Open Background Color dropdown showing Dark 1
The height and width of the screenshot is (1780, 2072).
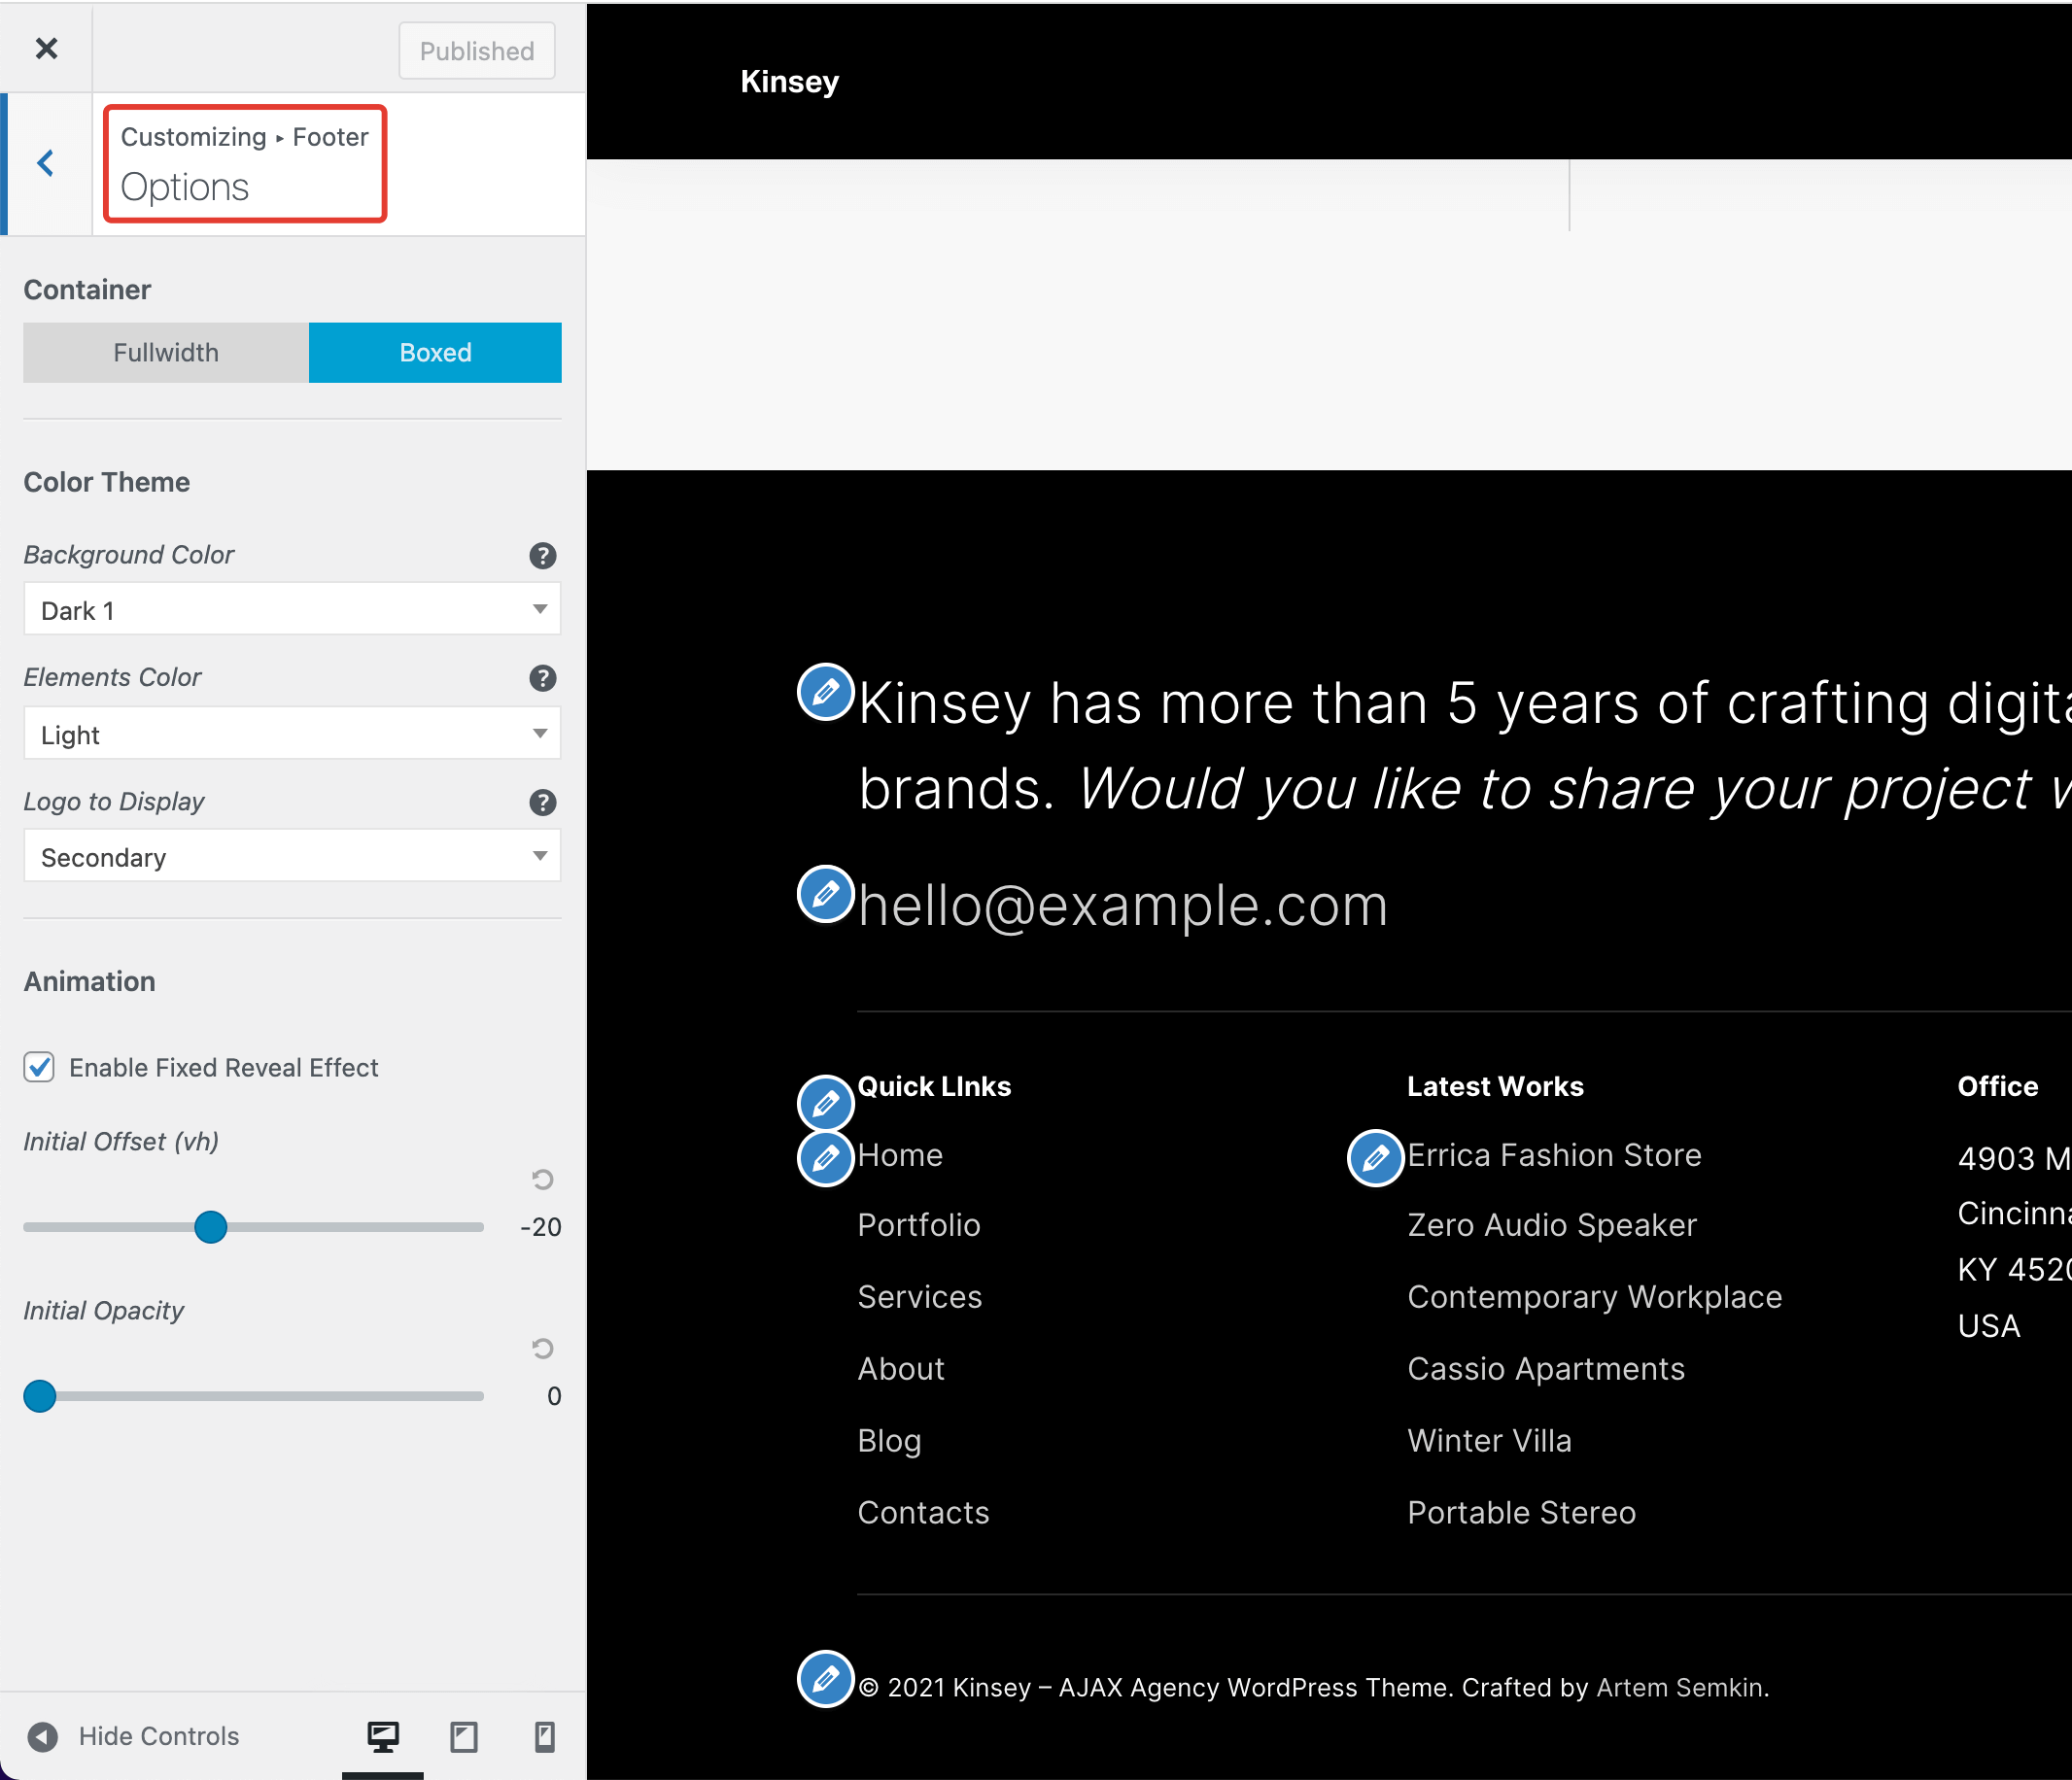coord(292,610)
